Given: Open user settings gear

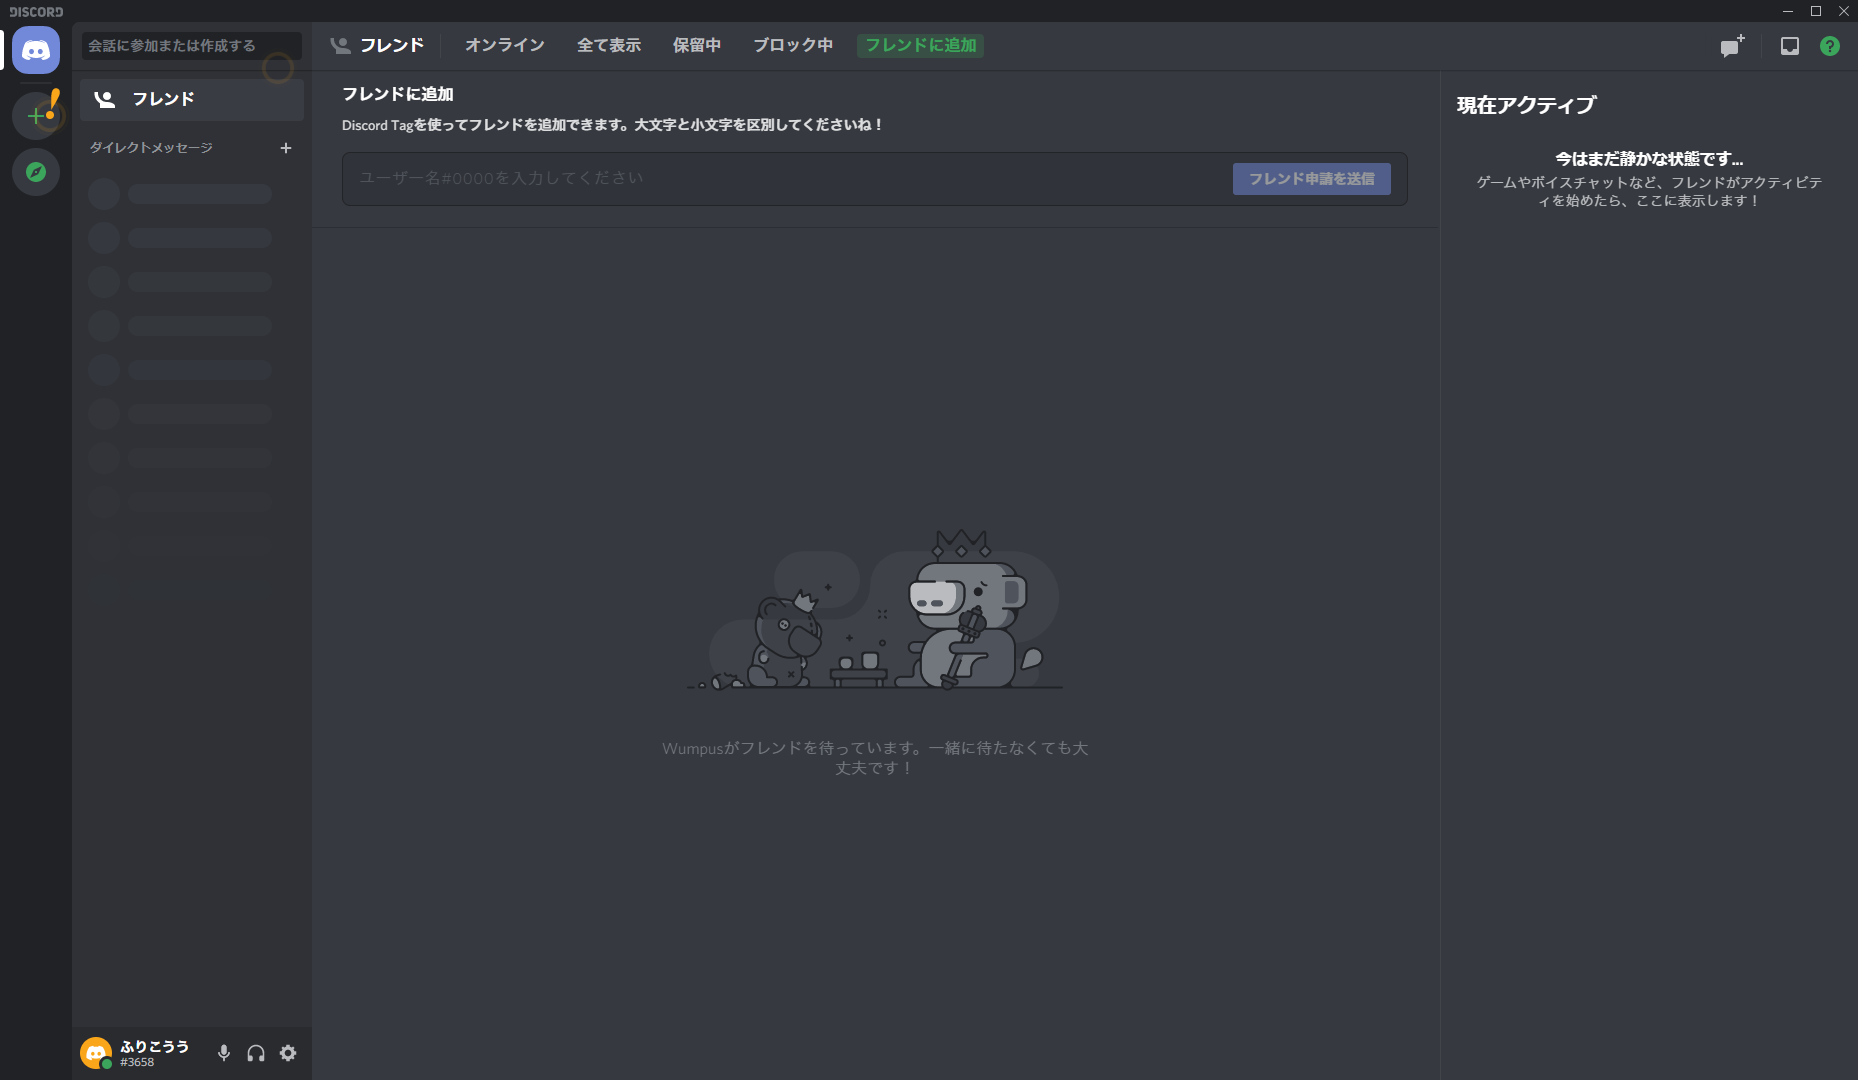Looking at the screenshot, I should point(288,1053).
